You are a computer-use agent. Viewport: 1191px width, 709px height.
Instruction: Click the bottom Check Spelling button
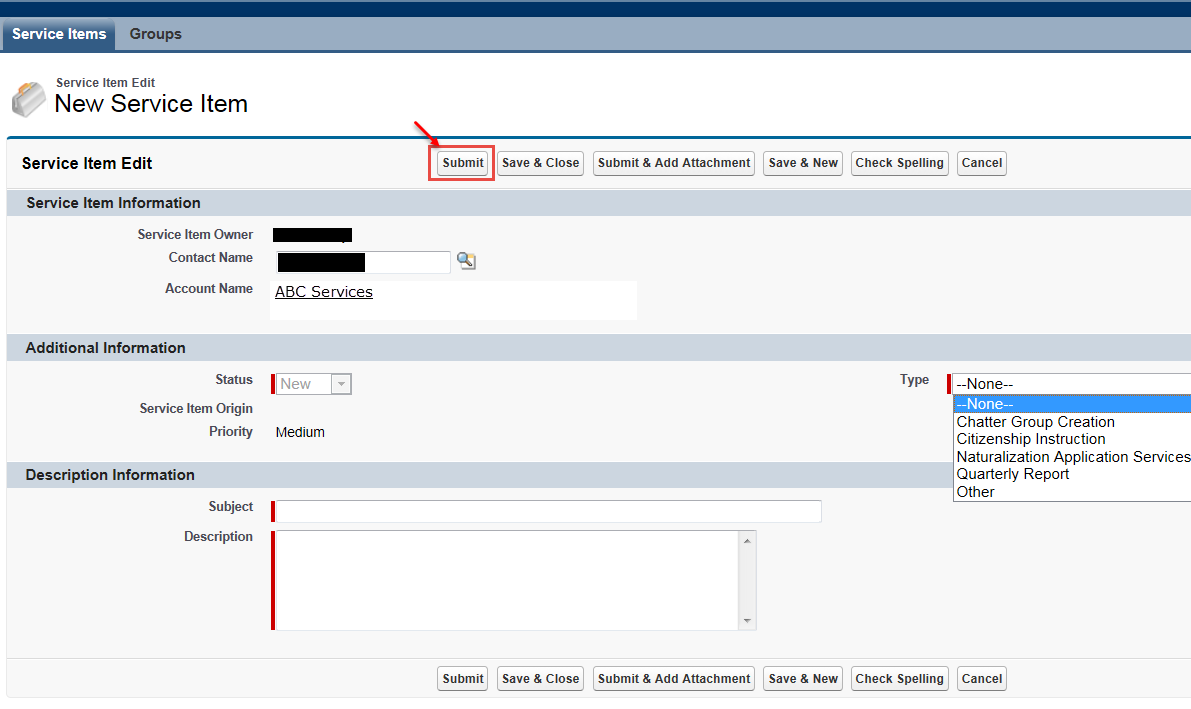pyautogui.click(x=899, y=679)
